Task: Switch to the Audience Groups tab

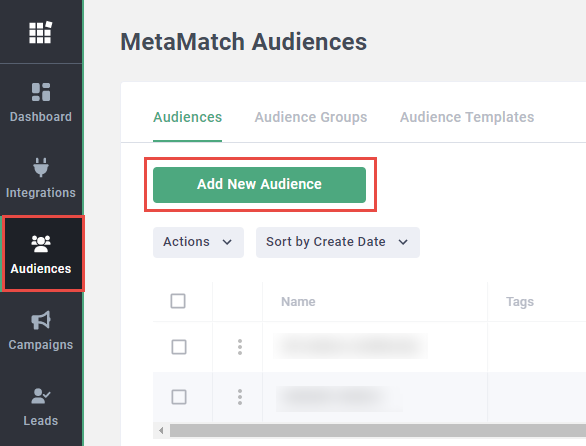Action: [311, 117]
